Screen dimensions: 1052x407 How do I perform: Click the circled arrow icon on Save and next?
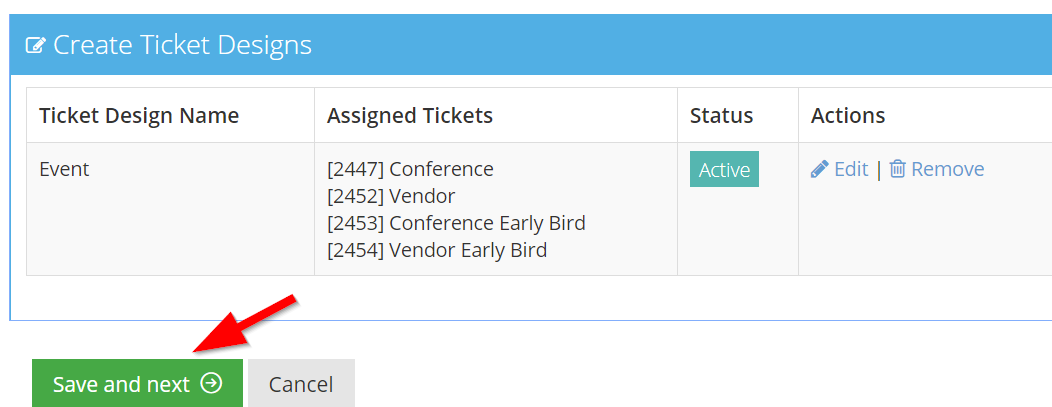point(211,383)
